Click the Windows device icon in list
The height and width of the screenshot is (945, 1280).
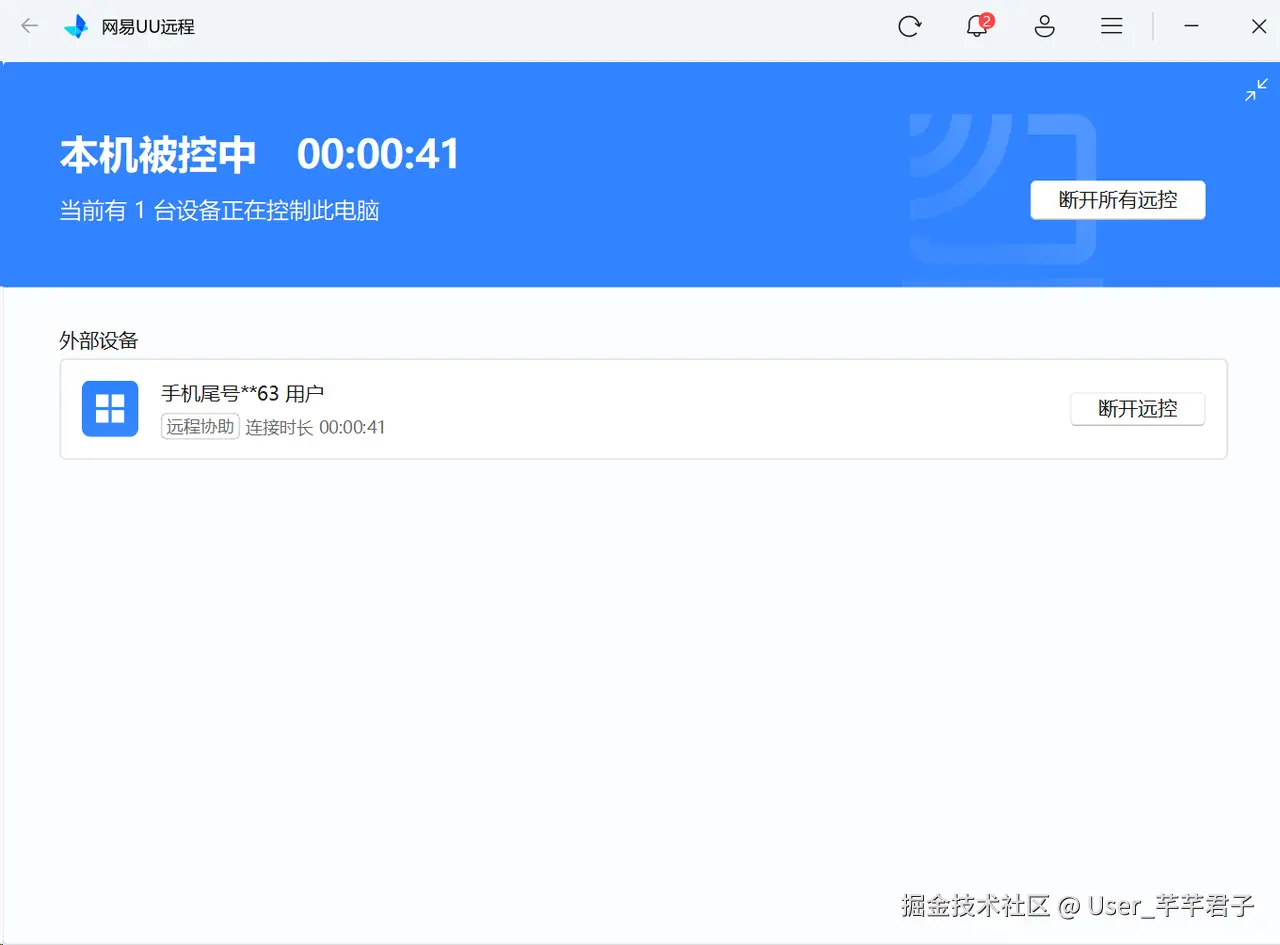(x=110, y=408)
